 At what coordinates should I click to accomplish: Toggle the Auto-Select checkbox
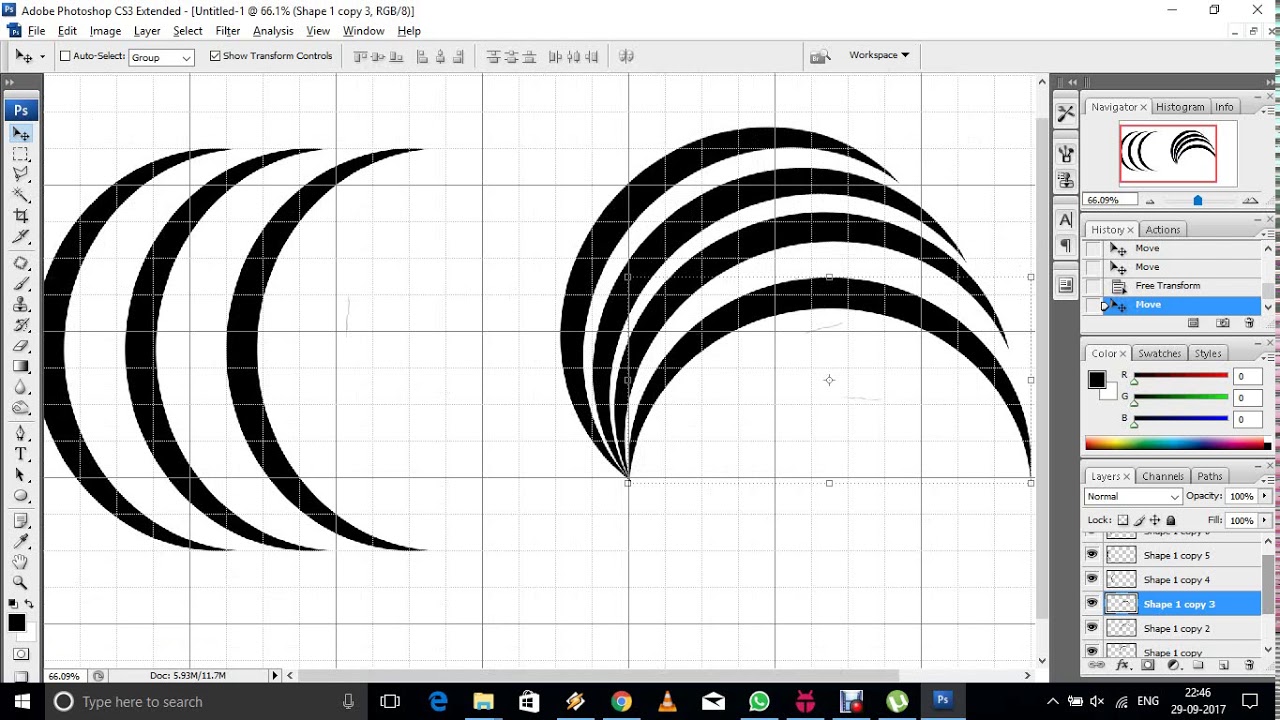(x=65, y=56)
